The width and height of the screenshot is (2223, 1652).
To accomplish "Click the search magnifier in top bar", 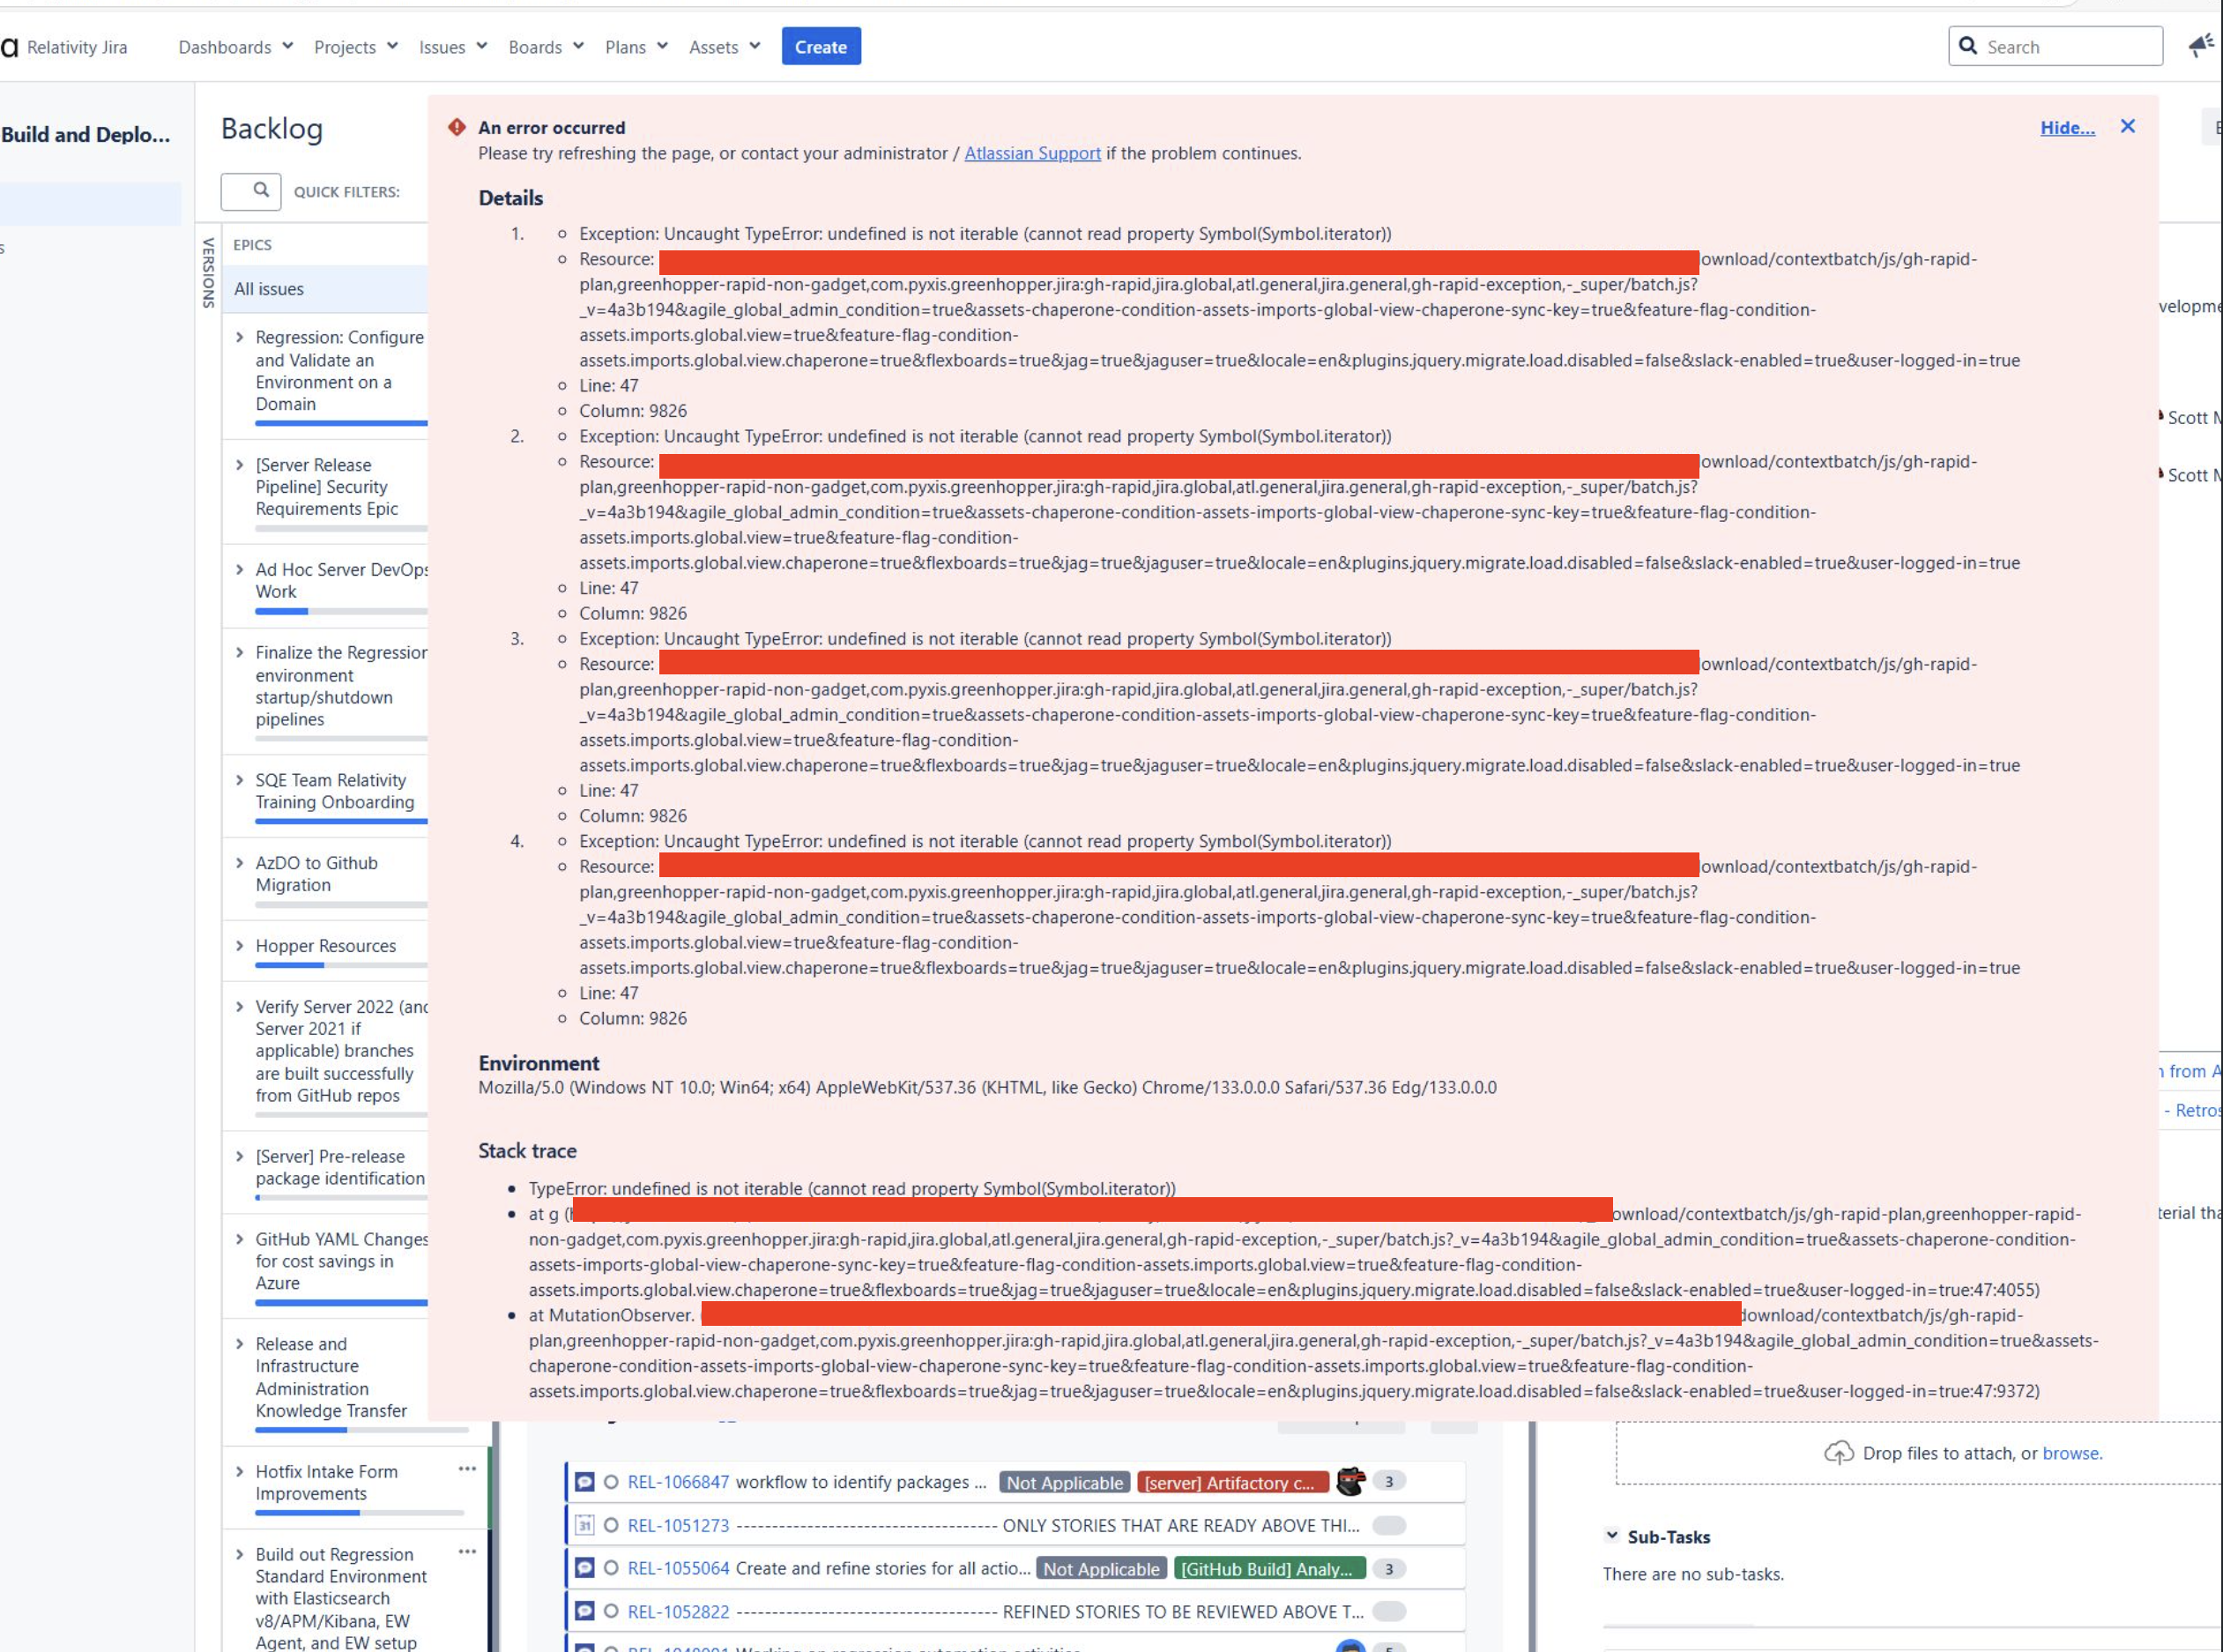I will pyautogui.click(x=1968, y=46).
